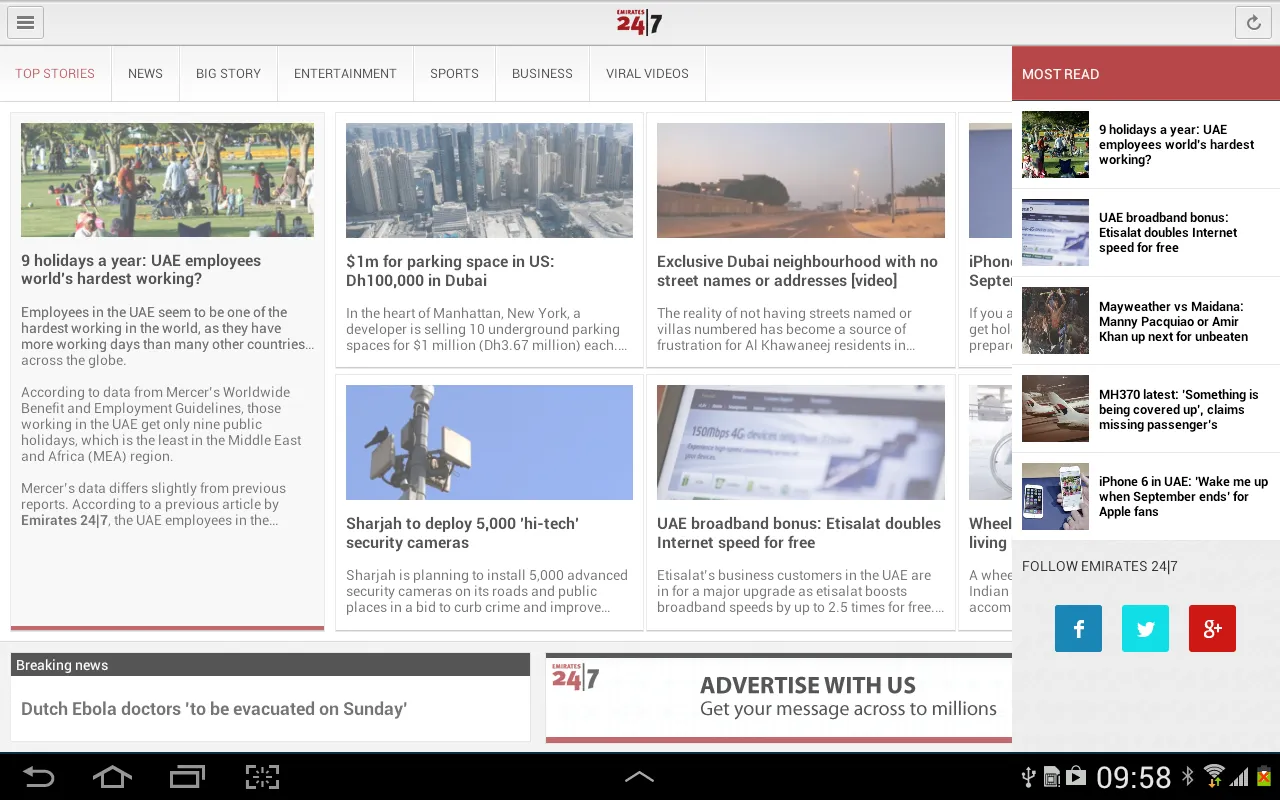Tap the 'Follow Emirates 24|7' text
Image resolution: width=1280 pixels, height=800 pixels.
pyautogui.click(x=1100, y=566)
